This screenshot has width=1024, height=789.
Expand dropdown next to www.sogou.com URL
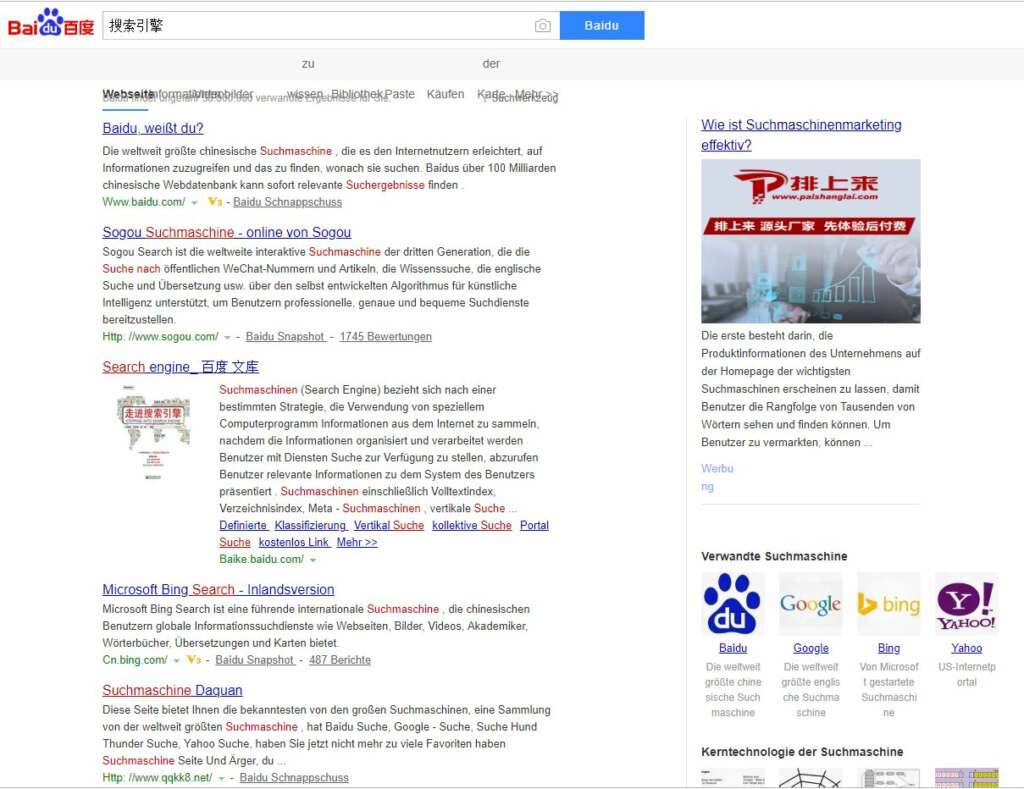click(x=227, y=337)
